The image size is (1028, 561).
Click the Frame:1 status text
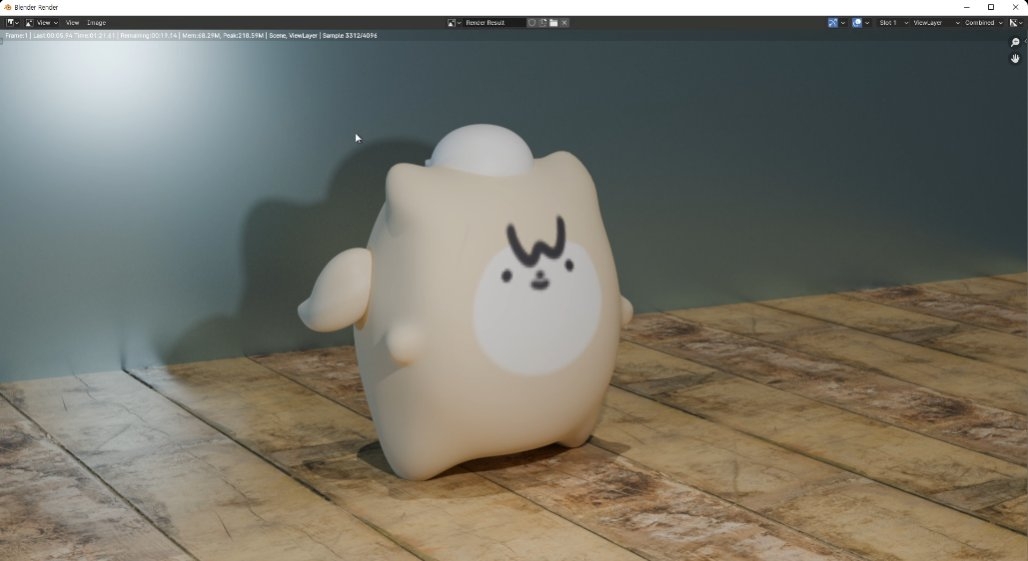pyautogui.click(x=16, y=35)
